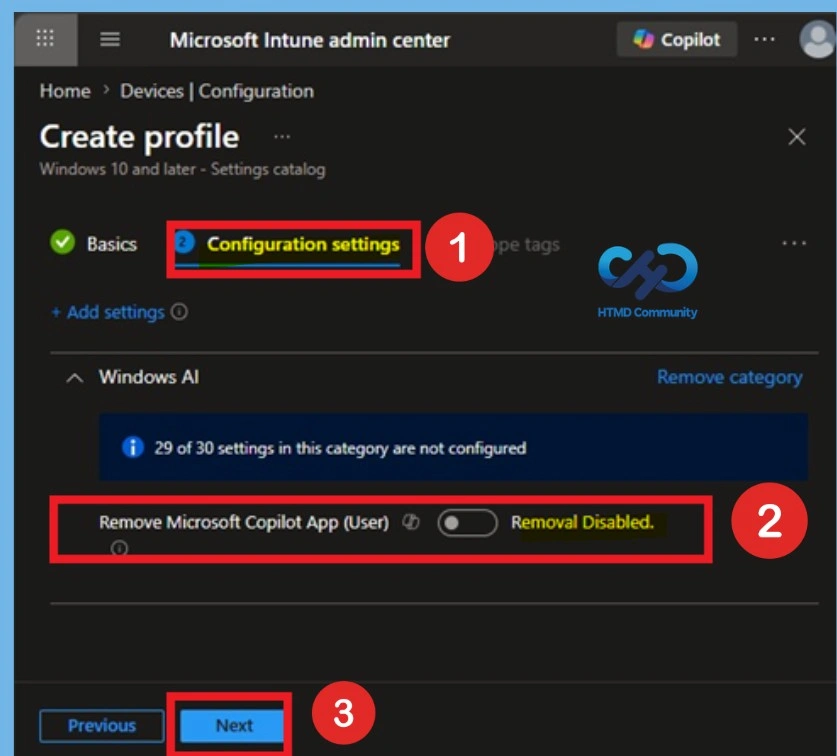The height and width of the screenshot is (756, 837).
Task: Click '29 of 30 settings' message text
Action: coord(340,448)
